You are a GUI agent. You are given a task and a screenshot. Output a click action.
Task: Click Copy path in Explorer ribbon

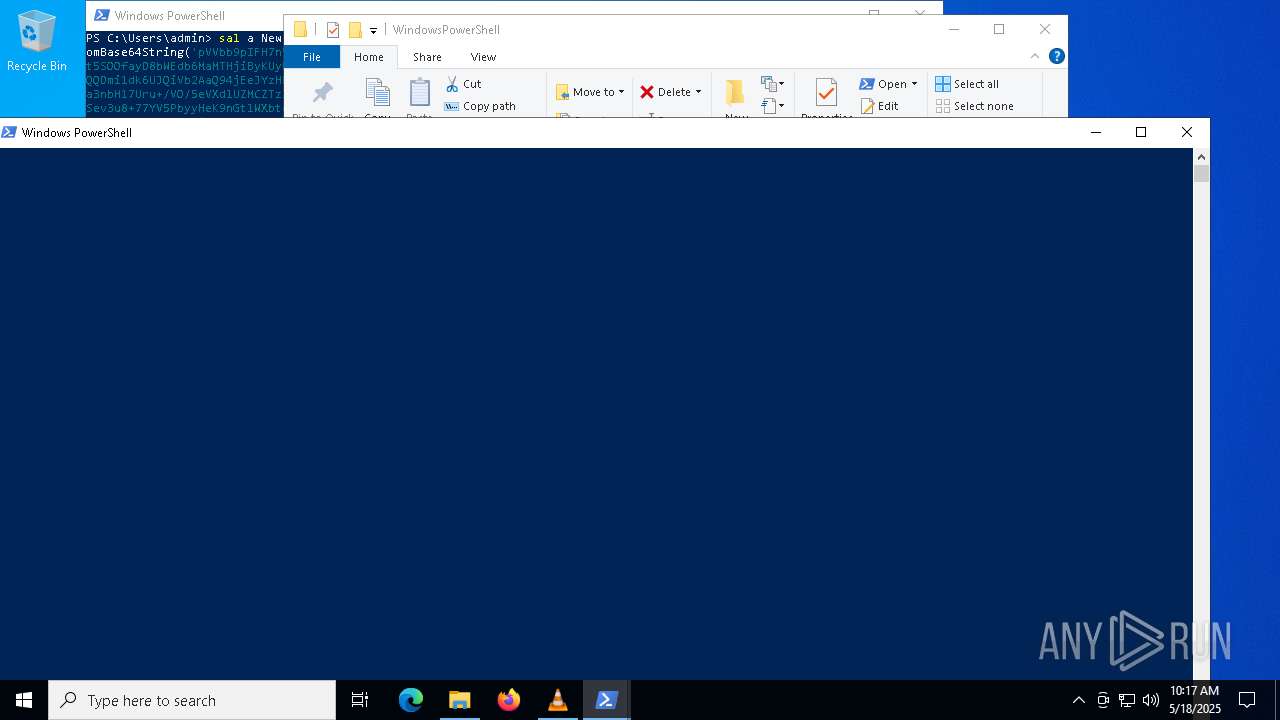480,106
